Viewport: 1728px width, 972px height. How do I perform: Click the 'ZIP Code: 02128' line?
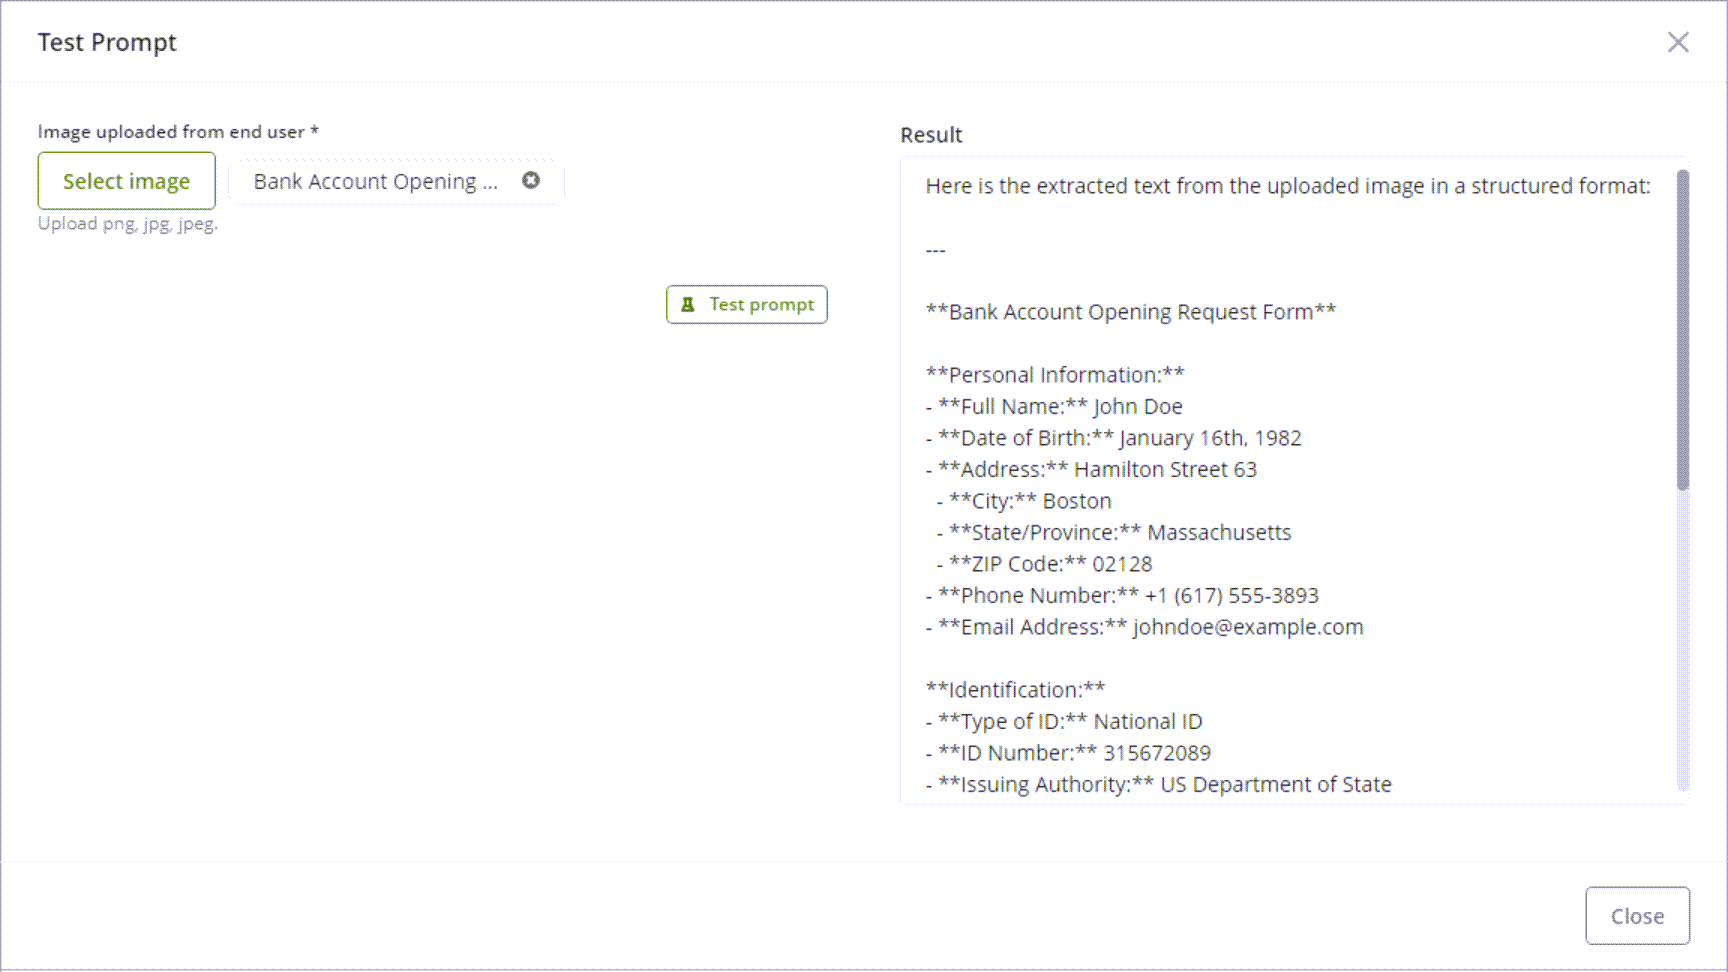1044,564
